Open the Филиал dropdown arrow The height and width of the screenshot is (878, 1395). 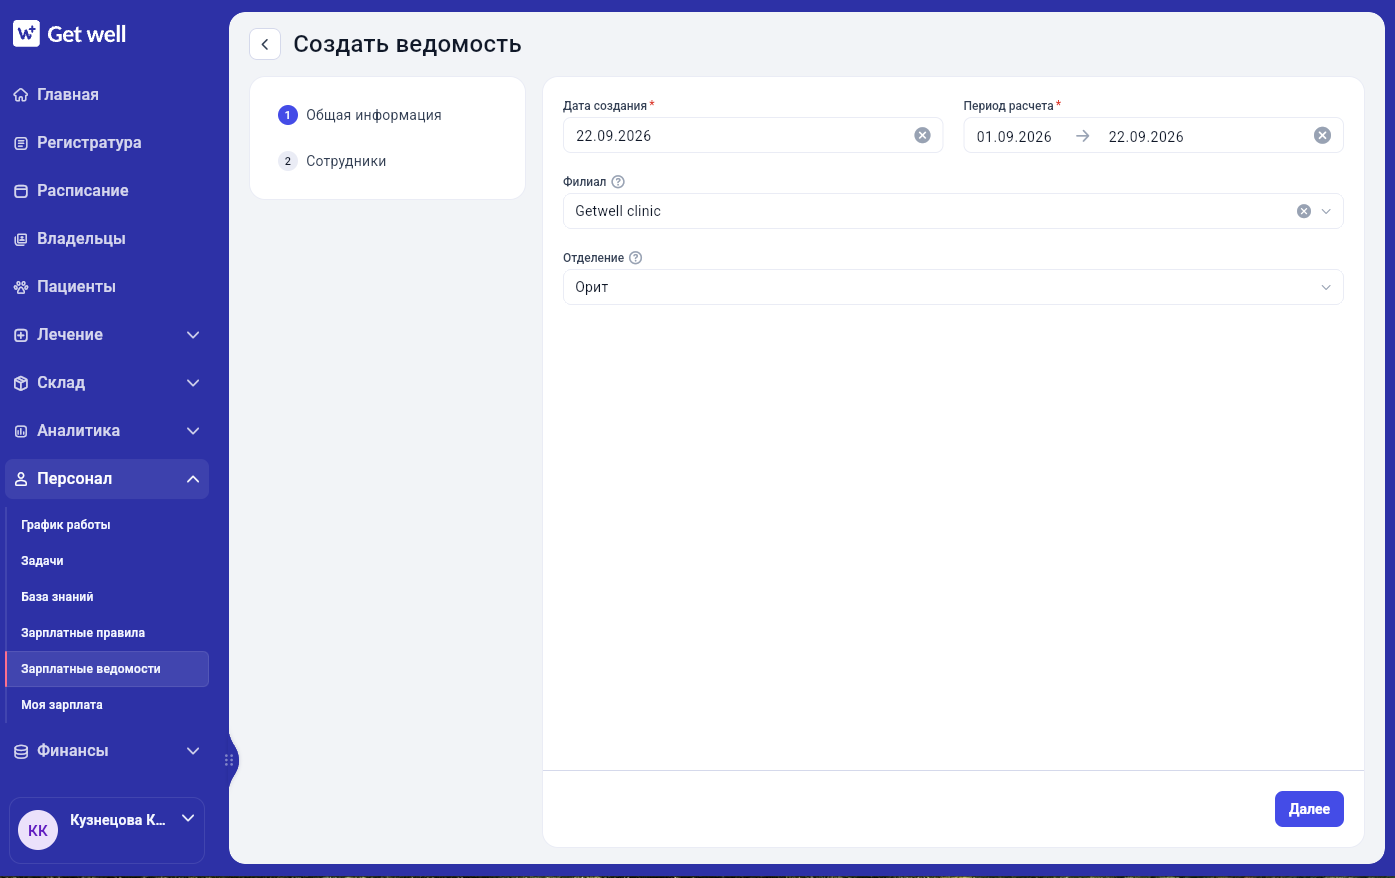pyautogui.click(x=1326, y=211)
